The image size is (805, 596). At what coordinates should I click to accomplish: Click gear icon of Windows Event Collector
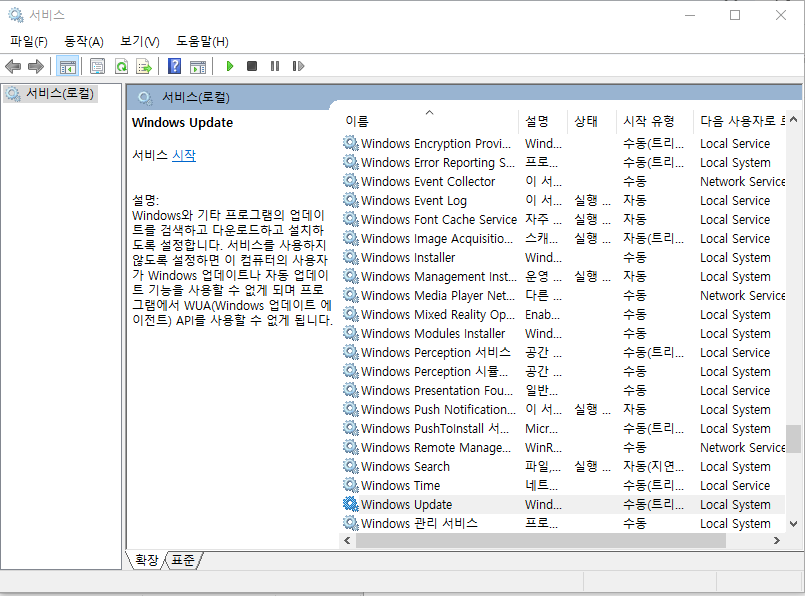[351, 181]
